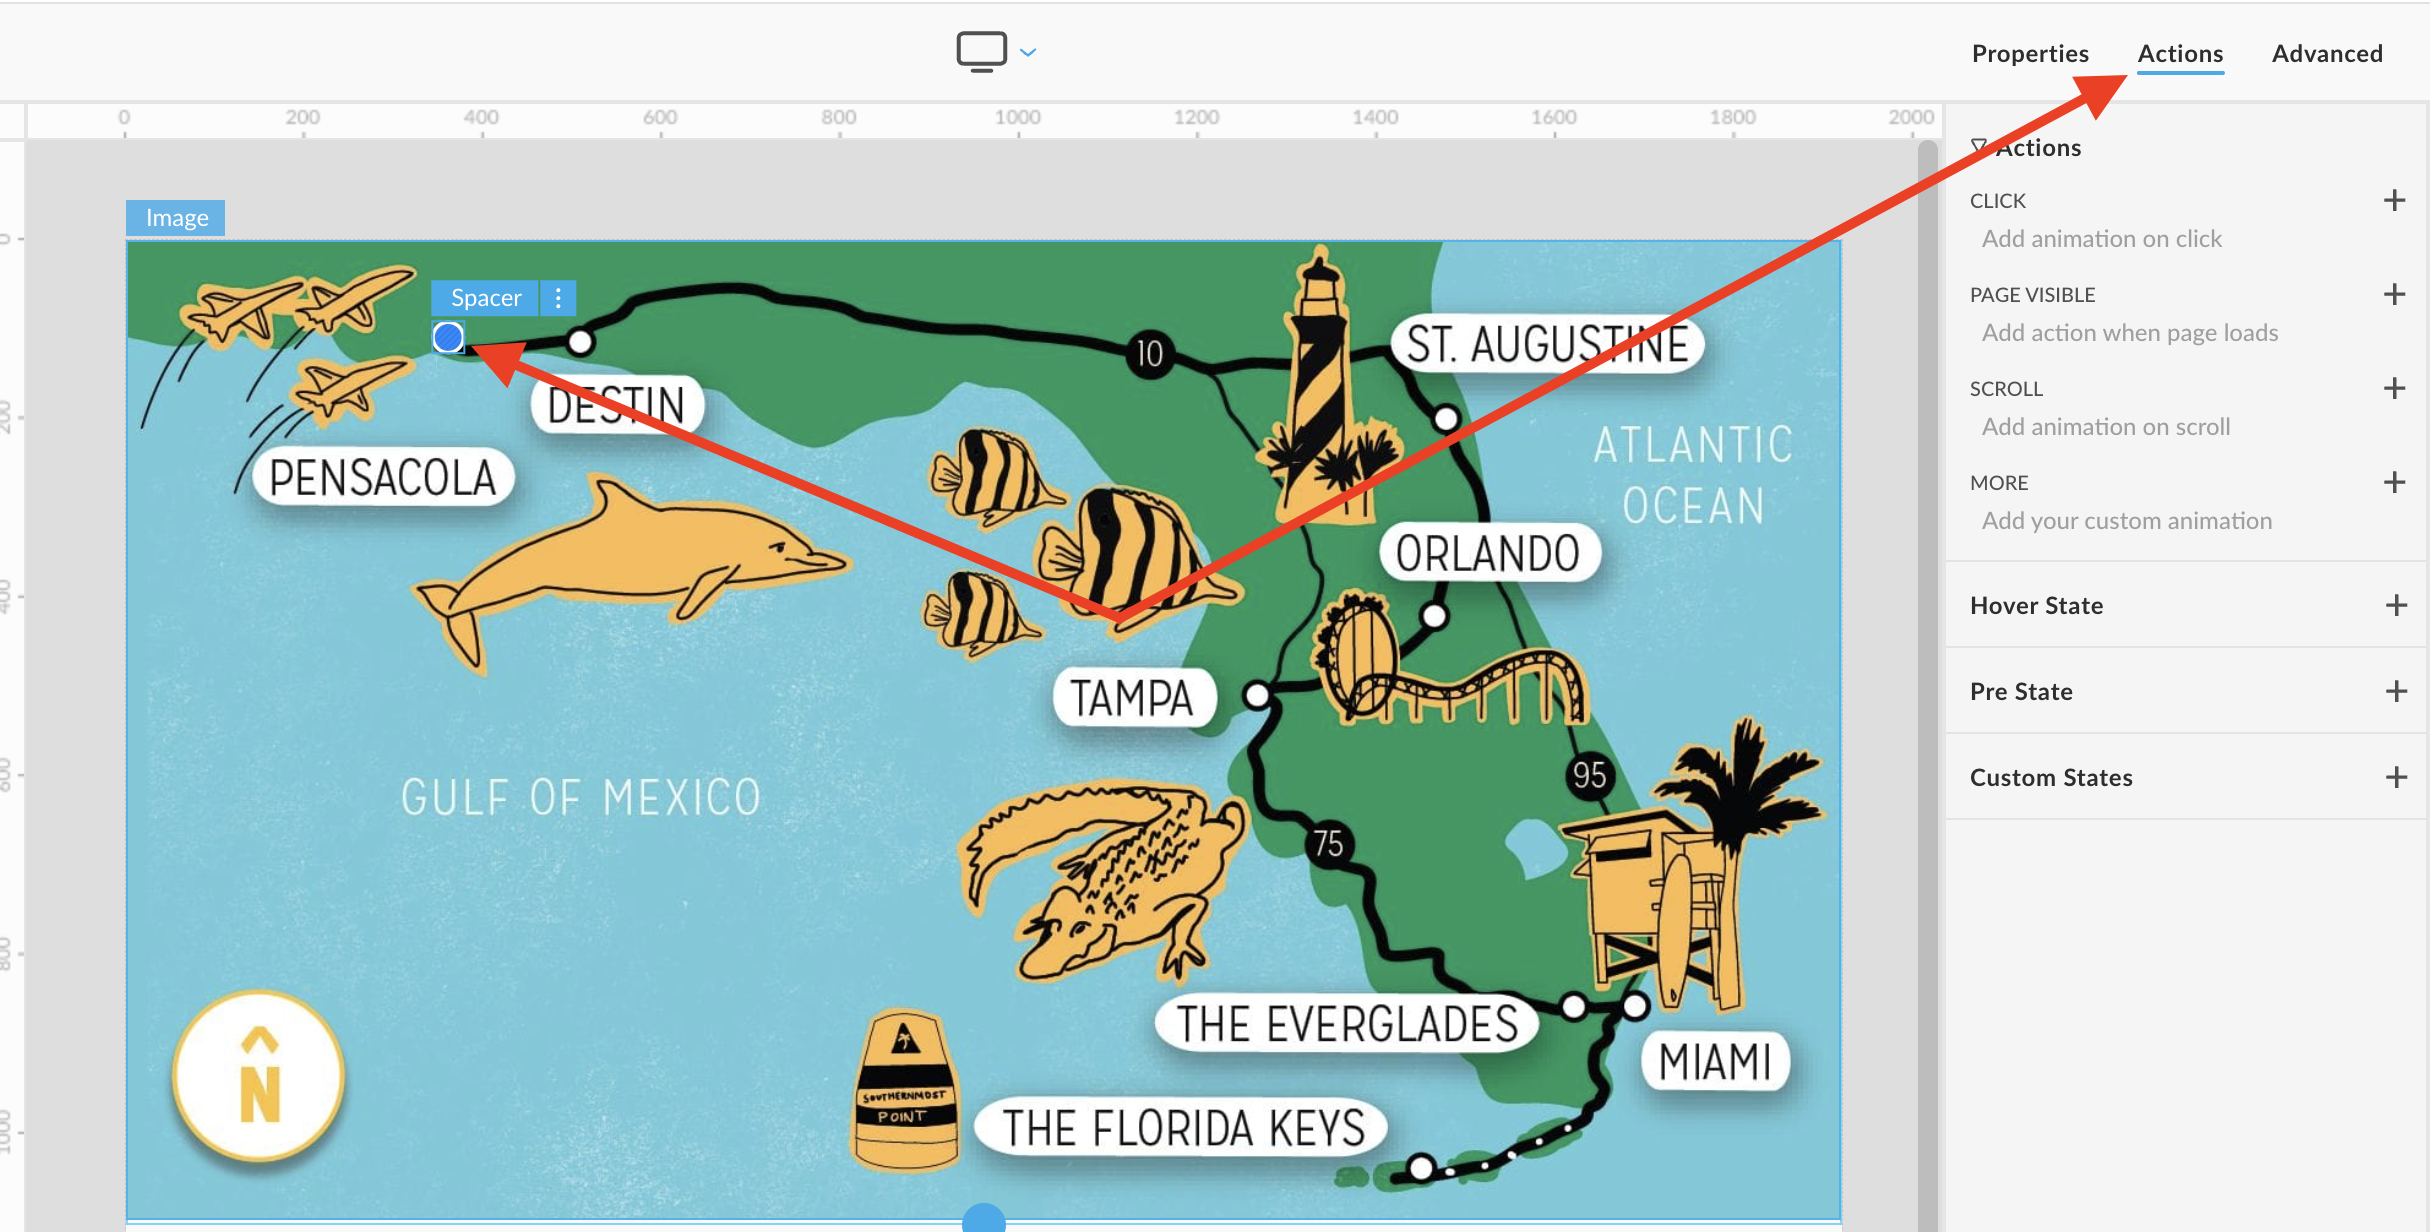The height and width of the screenshot is (1232, 2430).
Task: Expand Pre State with plus icon
Action: point(2396,691)
